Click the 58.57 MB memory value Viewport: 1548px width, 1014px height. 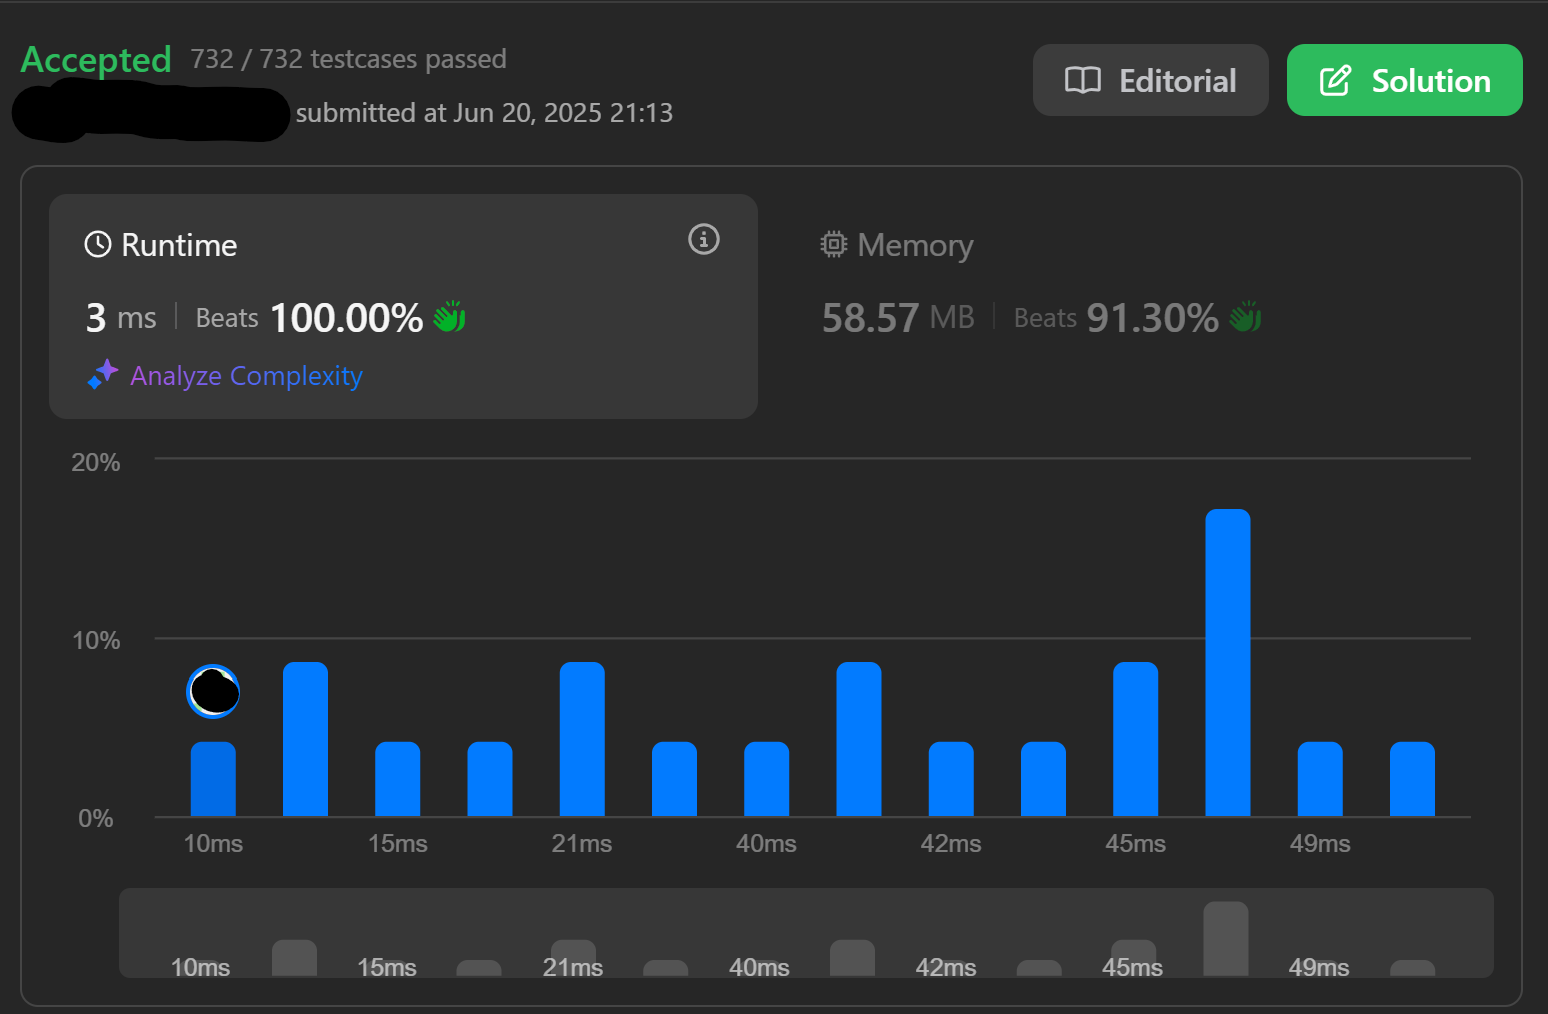(898, 318)
